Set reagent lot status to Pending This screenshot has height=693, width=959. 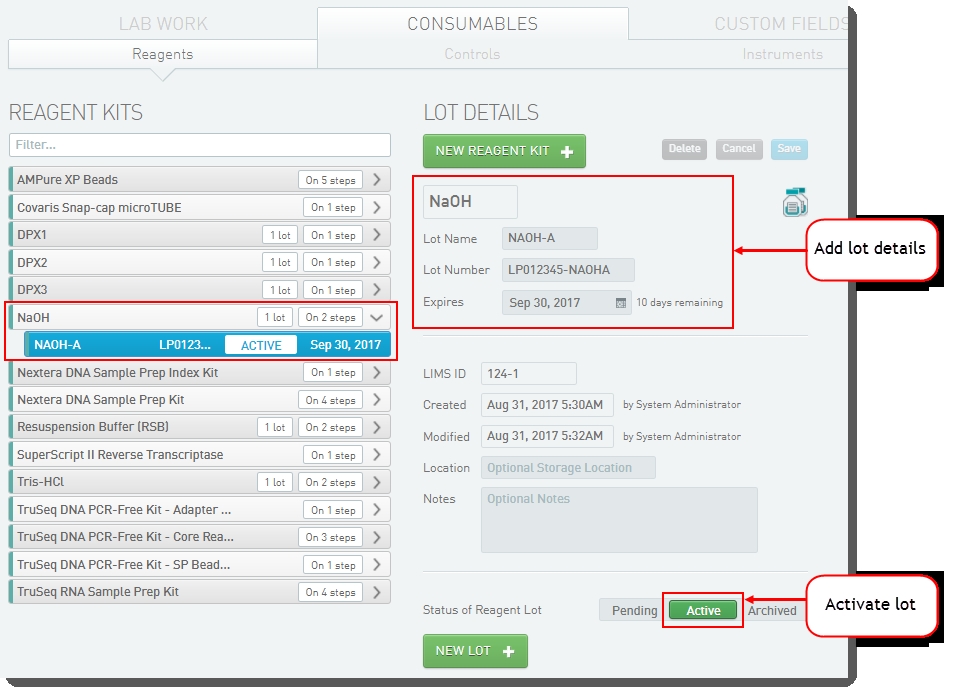point(634,610)
